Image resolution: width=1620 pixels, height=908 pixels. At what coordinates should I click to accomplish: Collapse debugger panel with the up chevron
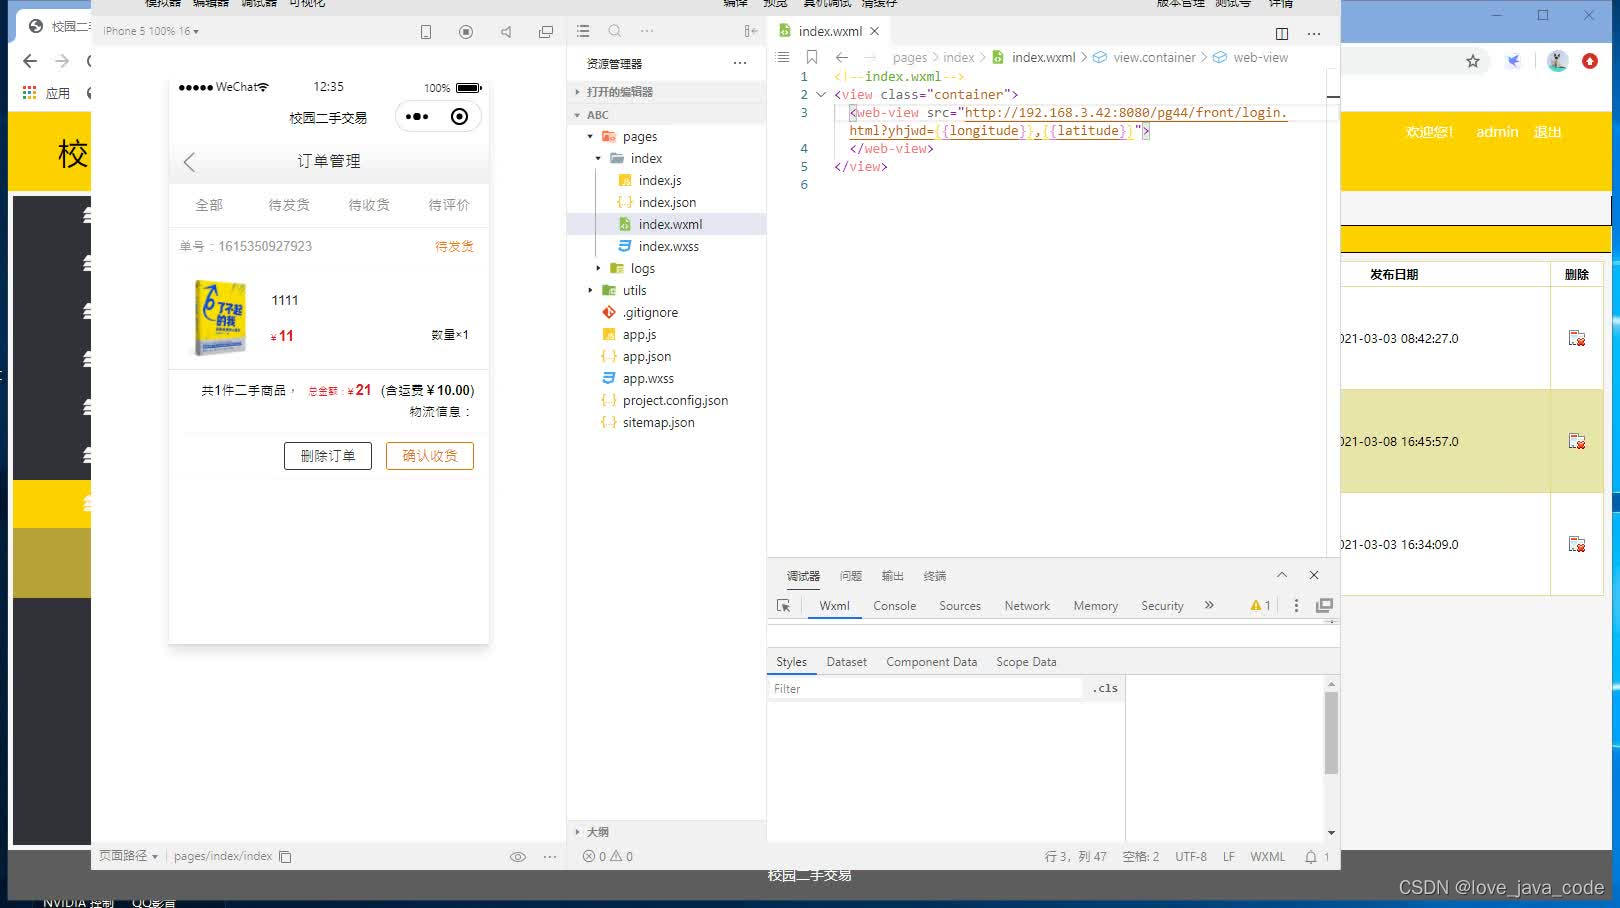click(1282, 575)
